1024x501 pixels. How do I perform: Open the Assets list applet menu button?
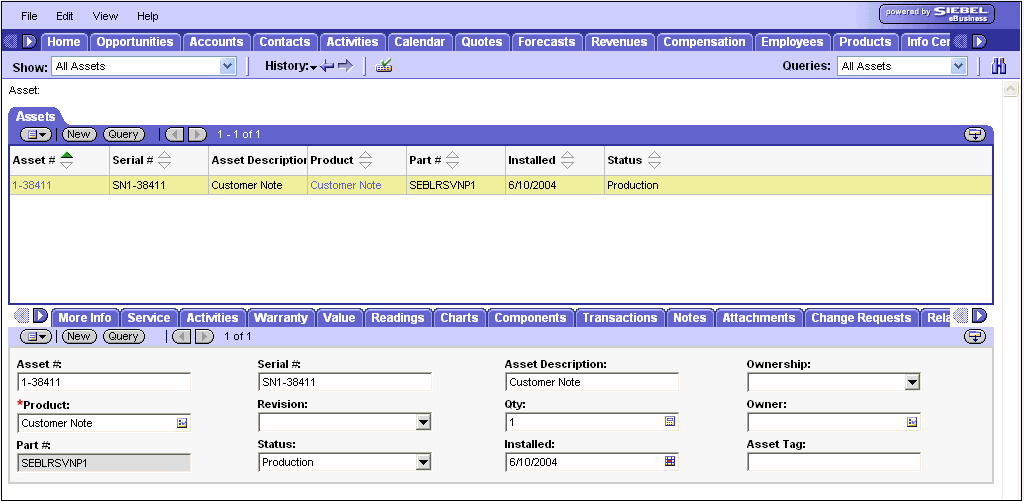coord(36,135)
